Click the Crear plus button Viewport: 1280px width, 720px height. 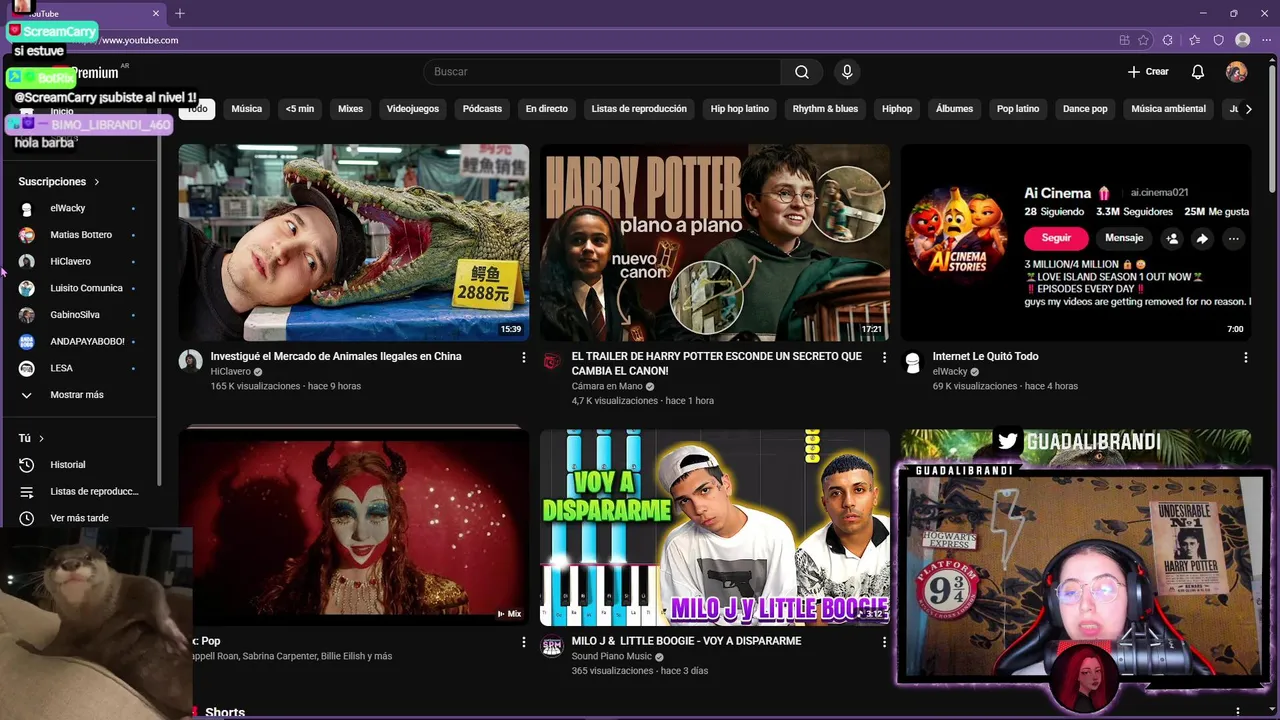[x=1148, y=72]
